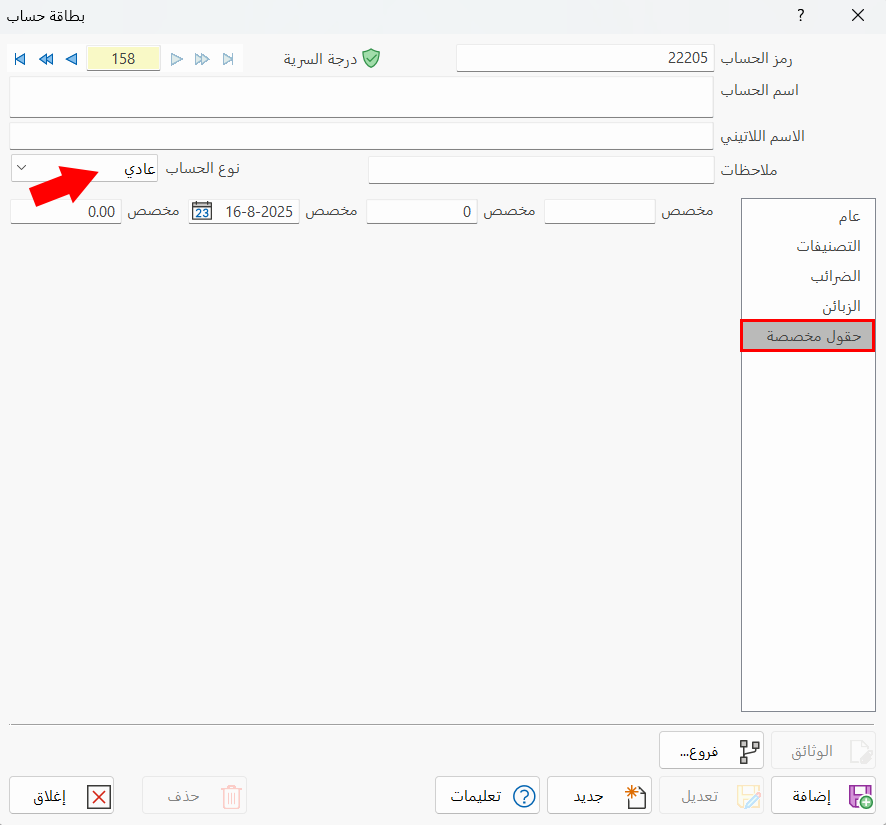Image resolution: width=886 pixels, height=825 pixels.
Task: Click the اسم الحساب account name field
Action: pos(361,97)
